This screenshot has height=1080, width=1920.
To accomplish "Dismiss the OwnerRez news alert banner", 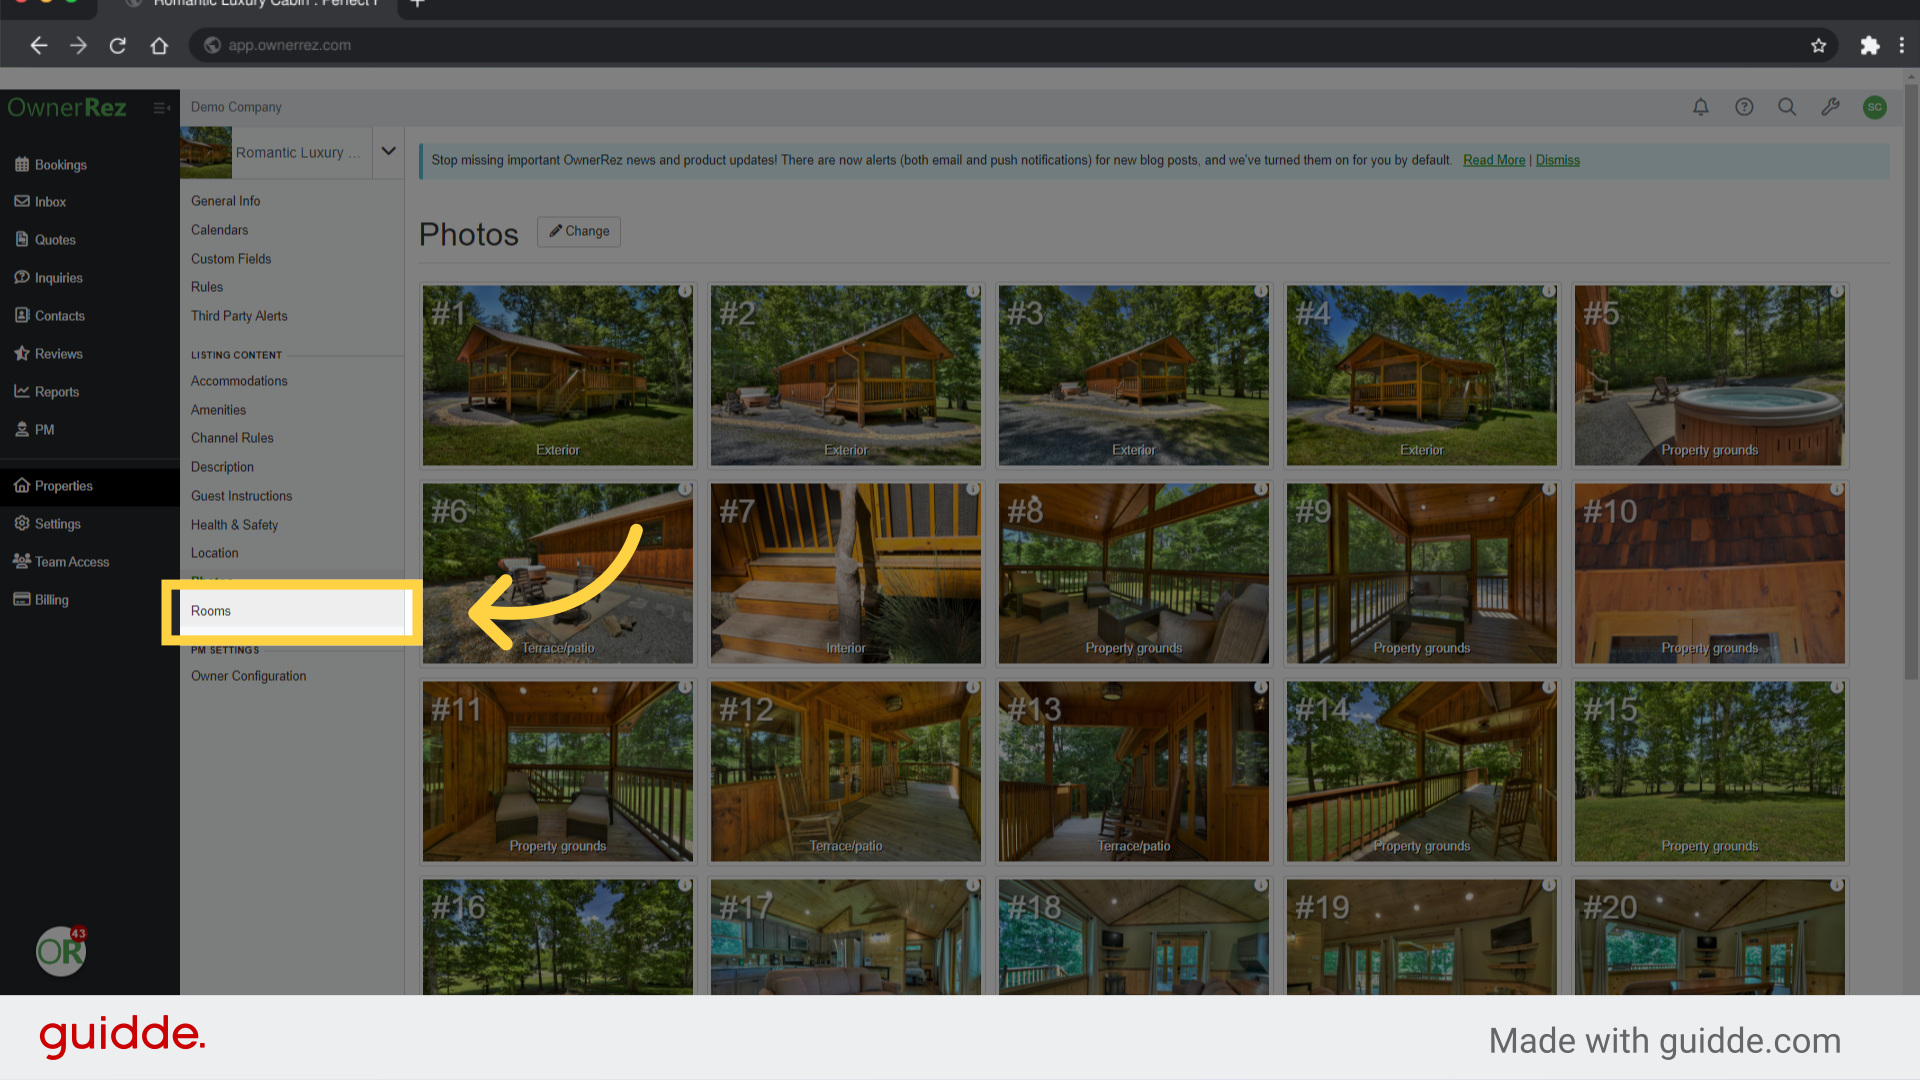I will coord(1557,160).
